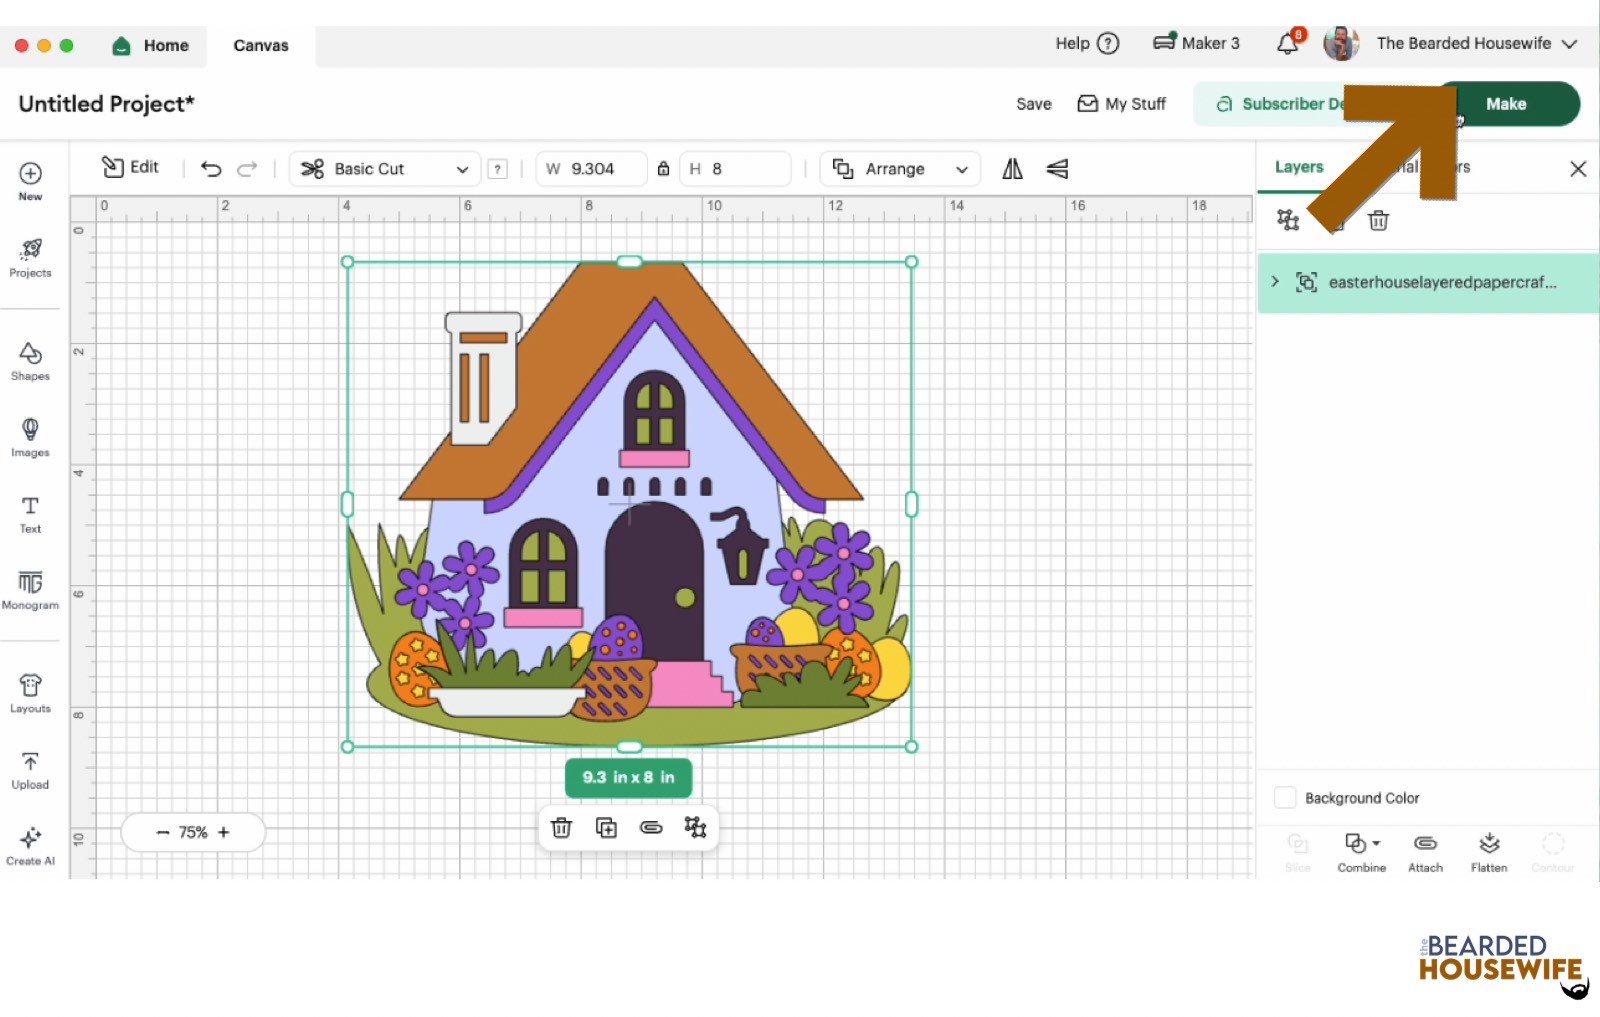Attach selection from the floating canvas toolbar

(x=651, y=828)
